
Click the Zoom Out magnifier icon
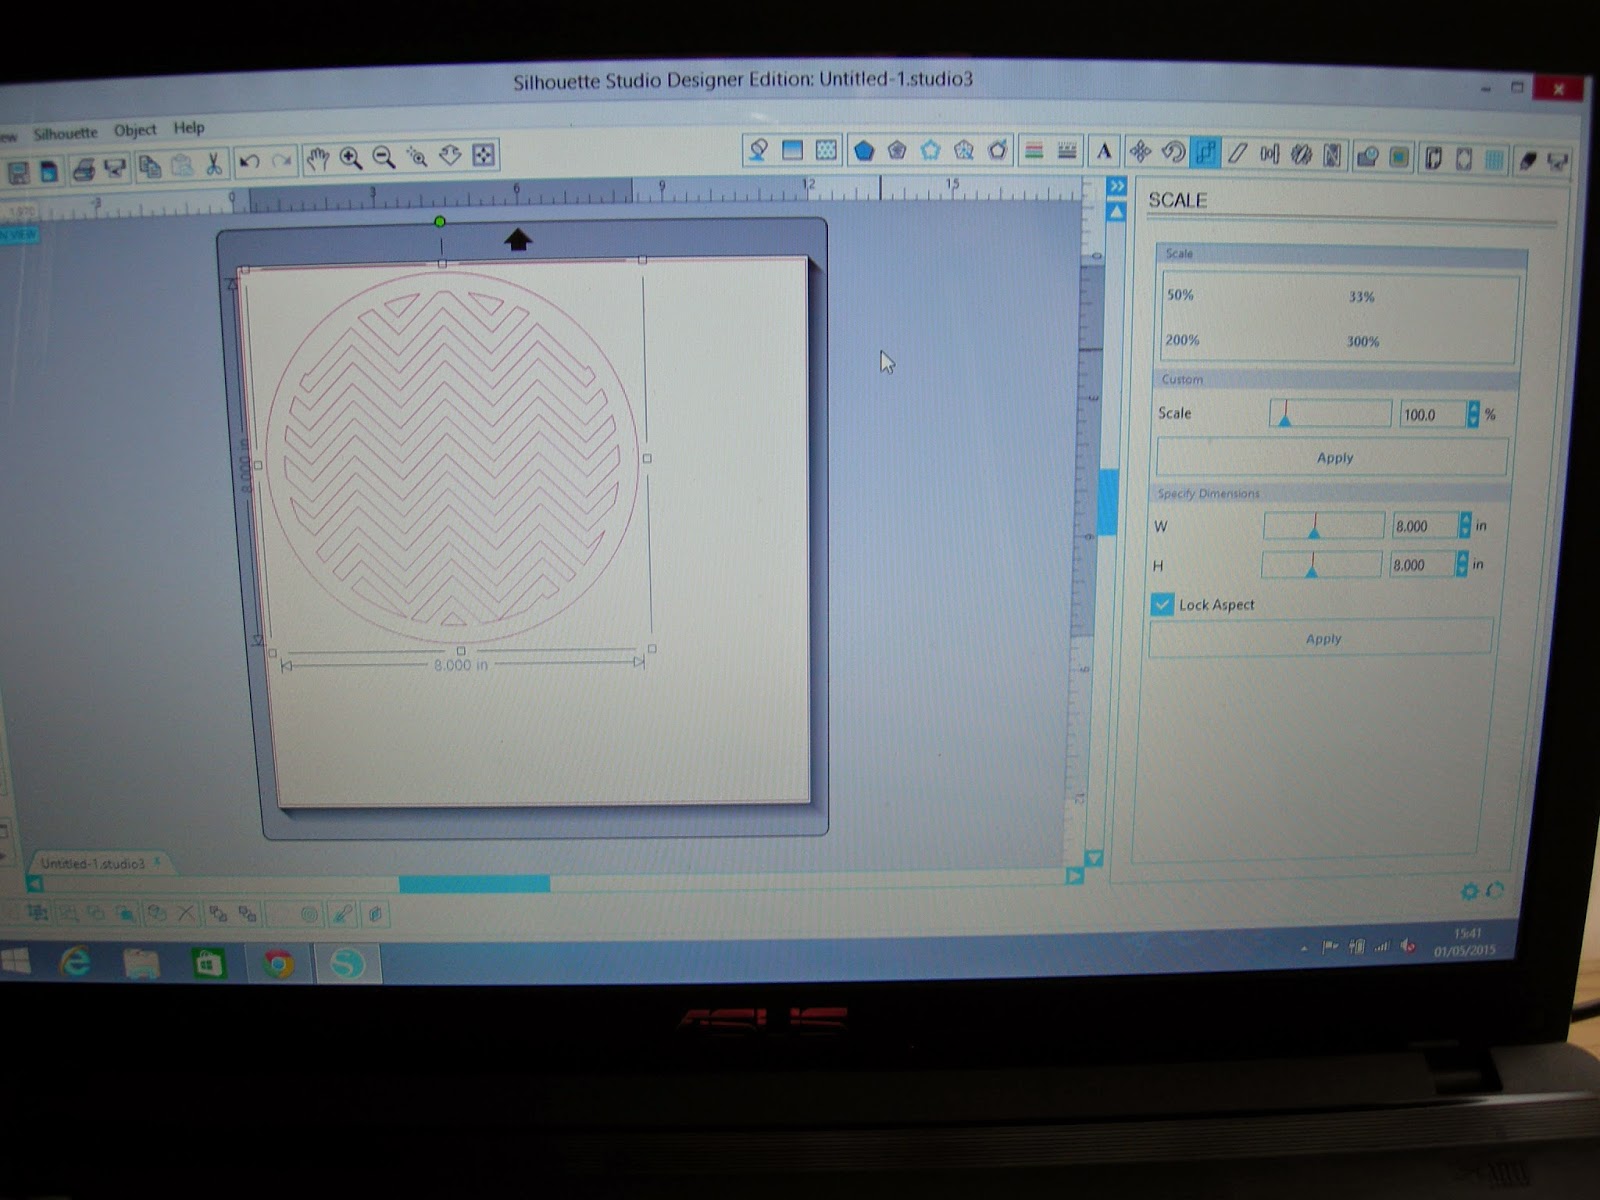click(x=384, y=157)
